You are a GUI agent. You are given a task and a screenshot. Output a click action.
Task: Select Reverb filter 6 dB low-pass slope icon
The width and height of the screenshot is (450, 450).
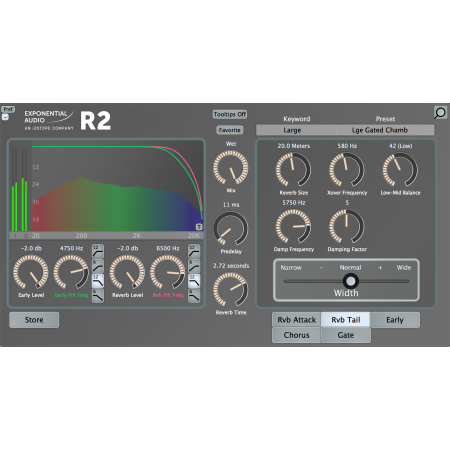coord(194,296)
